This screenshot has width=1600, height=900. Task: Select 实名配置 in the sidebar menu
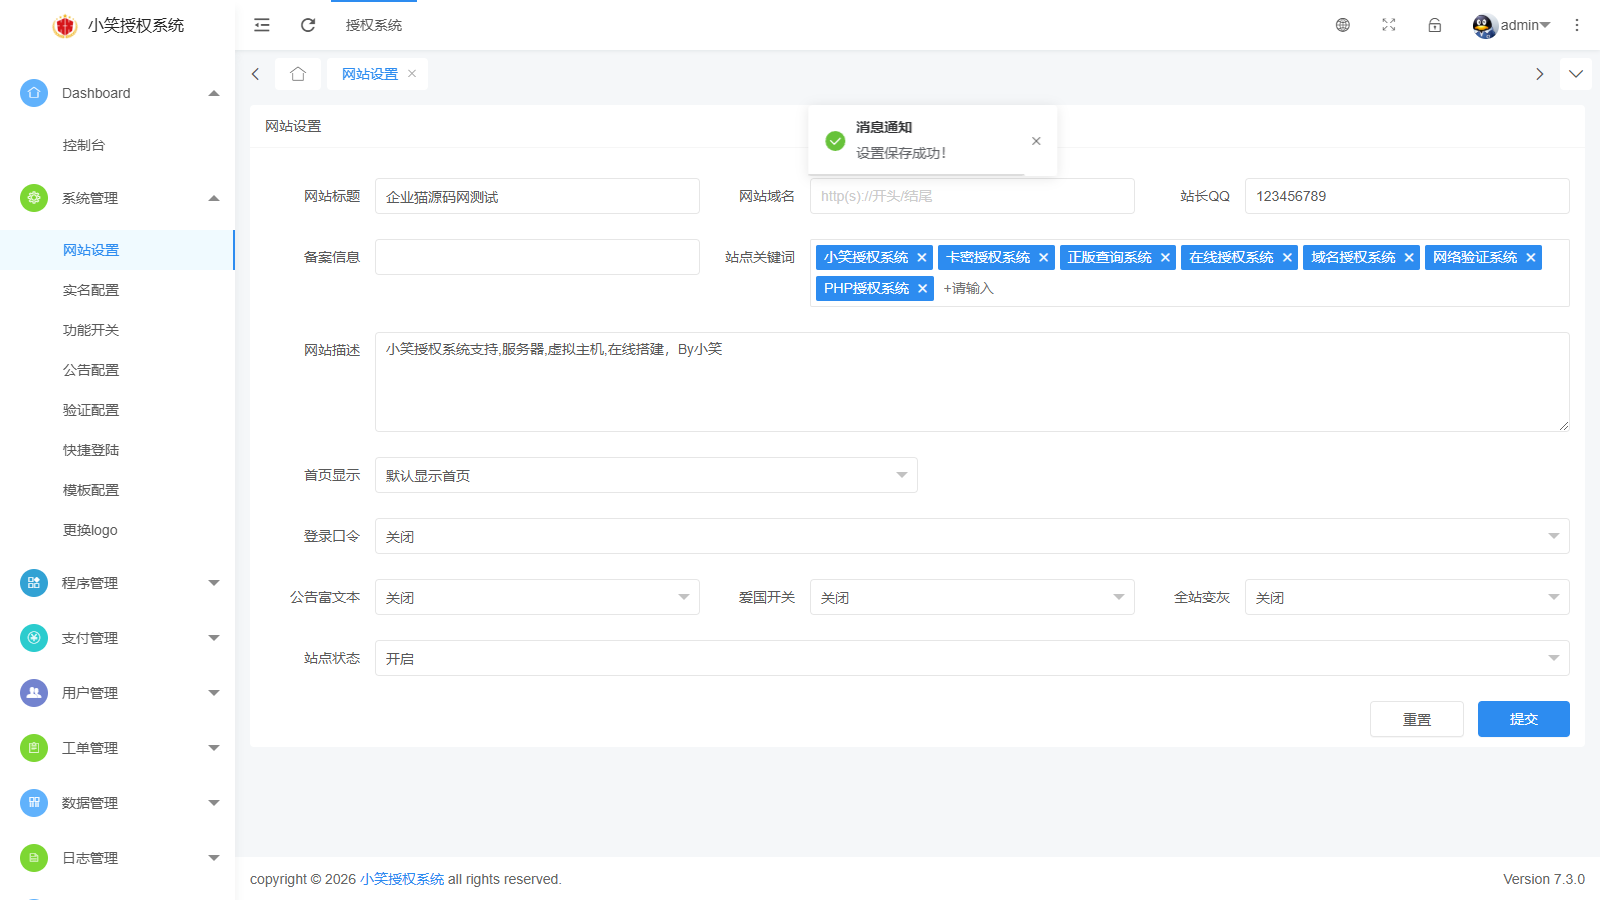tap(91, 289)
